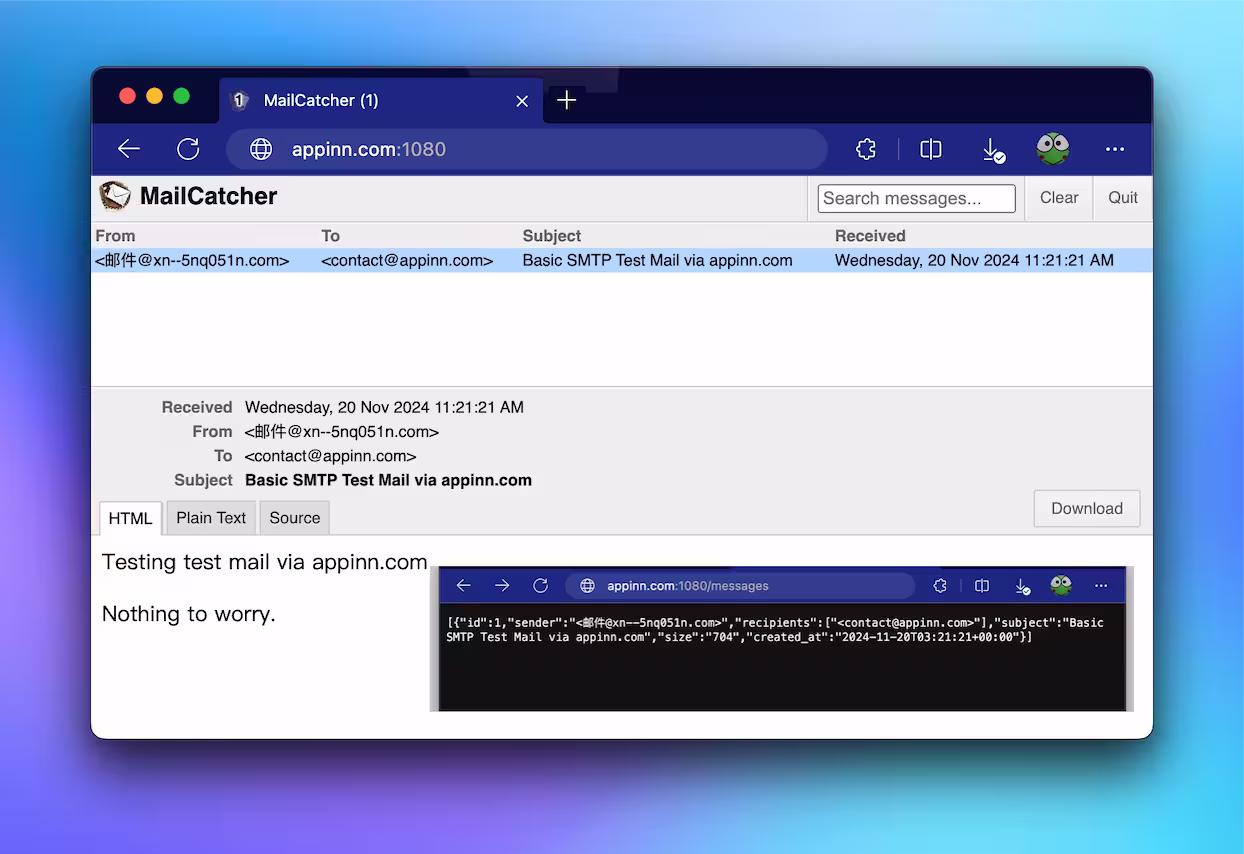Click the Subject column header
The width and height of the screenshot is (1244, 854).
pyautogui.click(x=551, y=236)
